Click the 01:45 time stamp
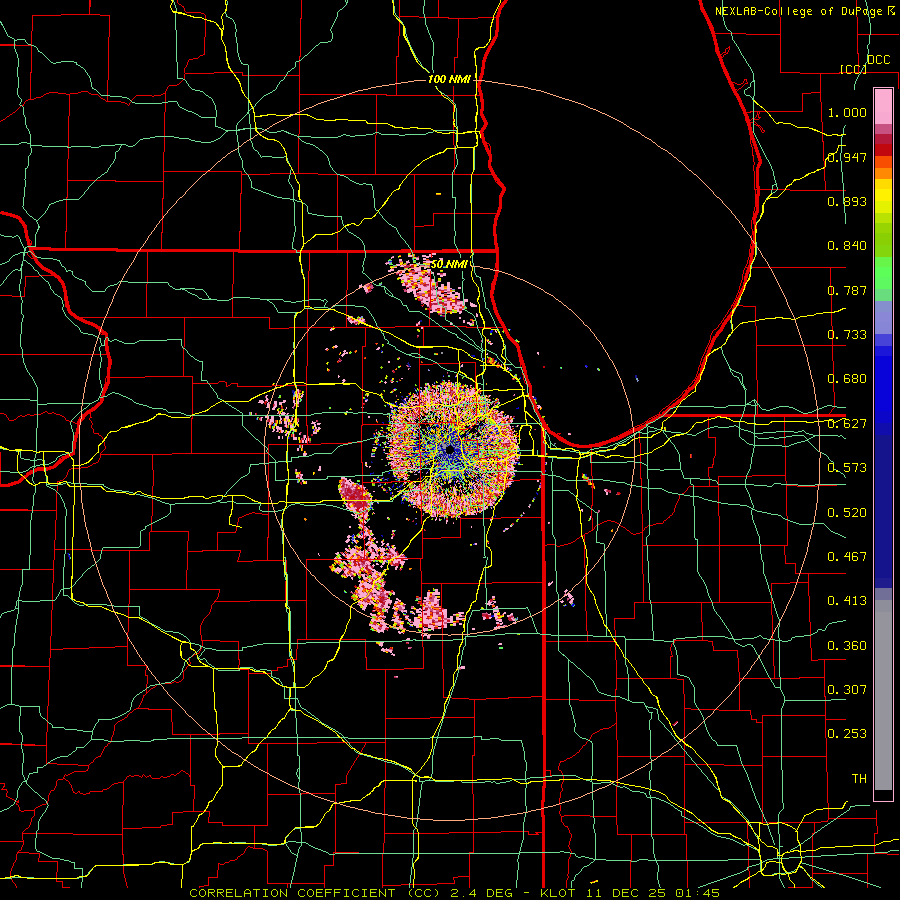The width and height of the screenshot is (900, 900). 697,893
